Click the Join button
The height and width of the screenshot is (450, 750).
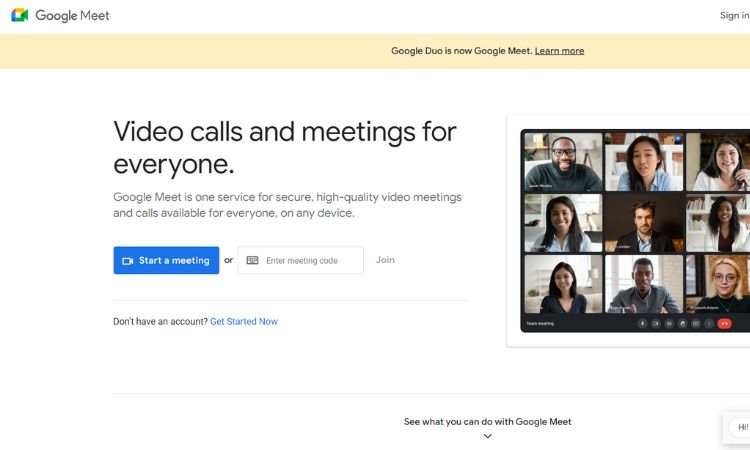coord(385,260)
